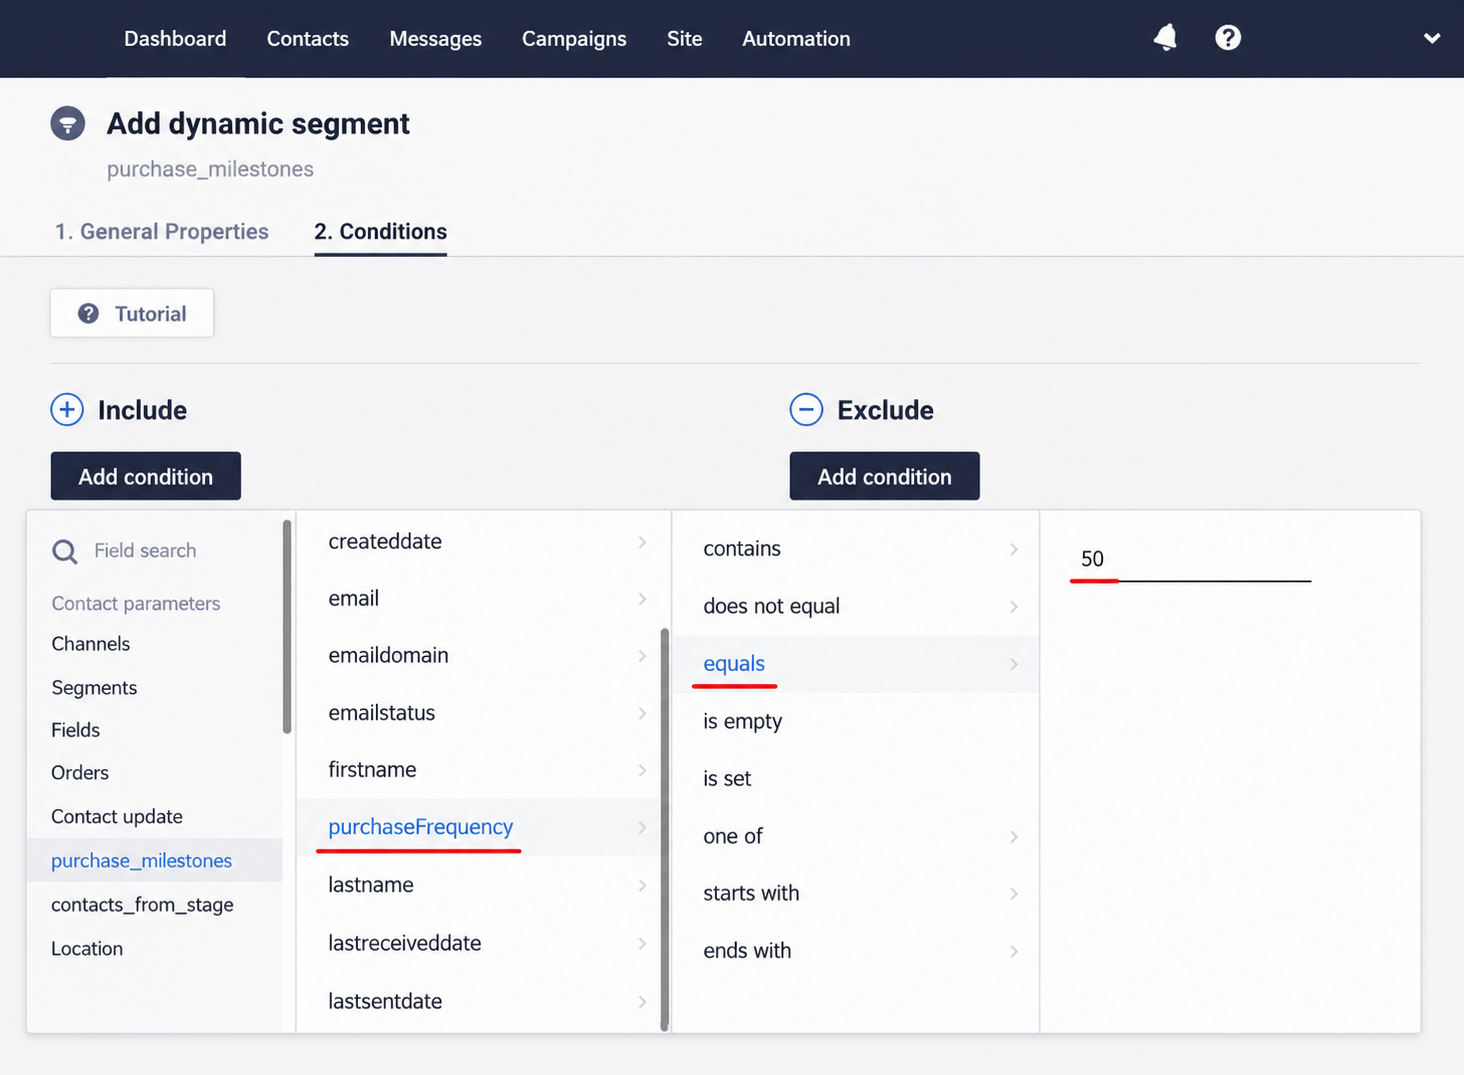Click the Include plus circle icon
This screenshot has height=1075, width=1464.
[x=67, y=410]
